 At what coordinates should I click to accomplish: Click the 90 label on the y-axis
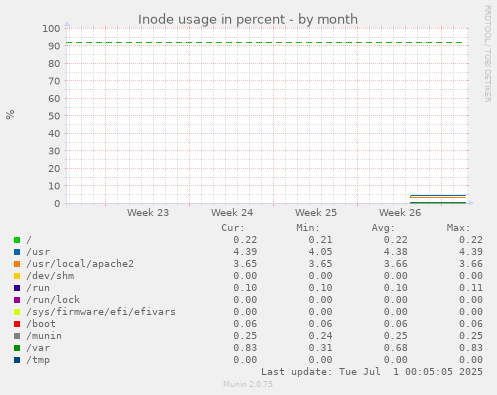(54, 46)
